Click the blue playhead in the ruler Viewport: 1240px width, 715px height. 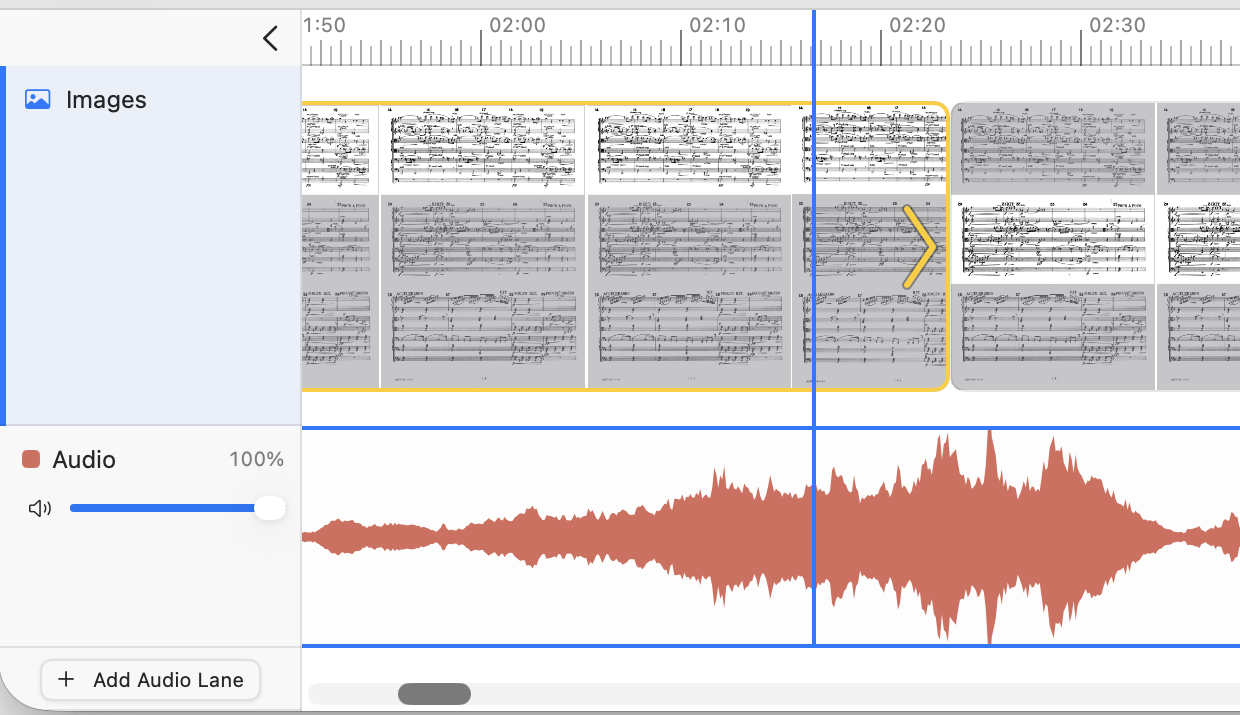[x=814, y=38]
